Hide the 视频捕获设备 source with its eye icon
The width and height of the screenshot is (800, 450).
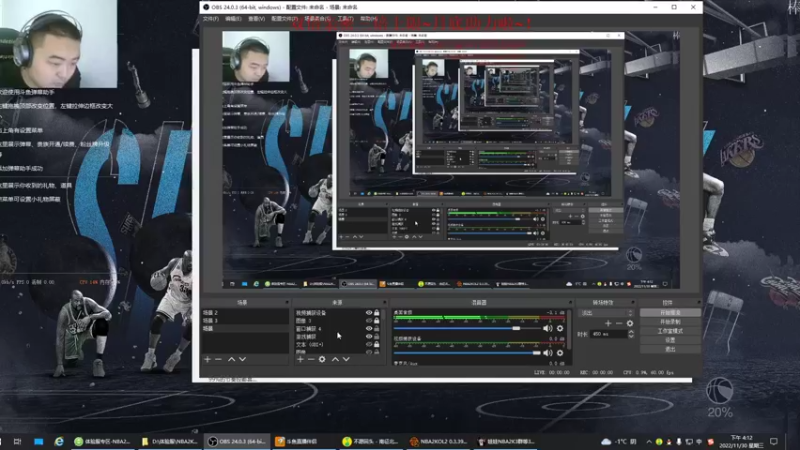point(369,313)
